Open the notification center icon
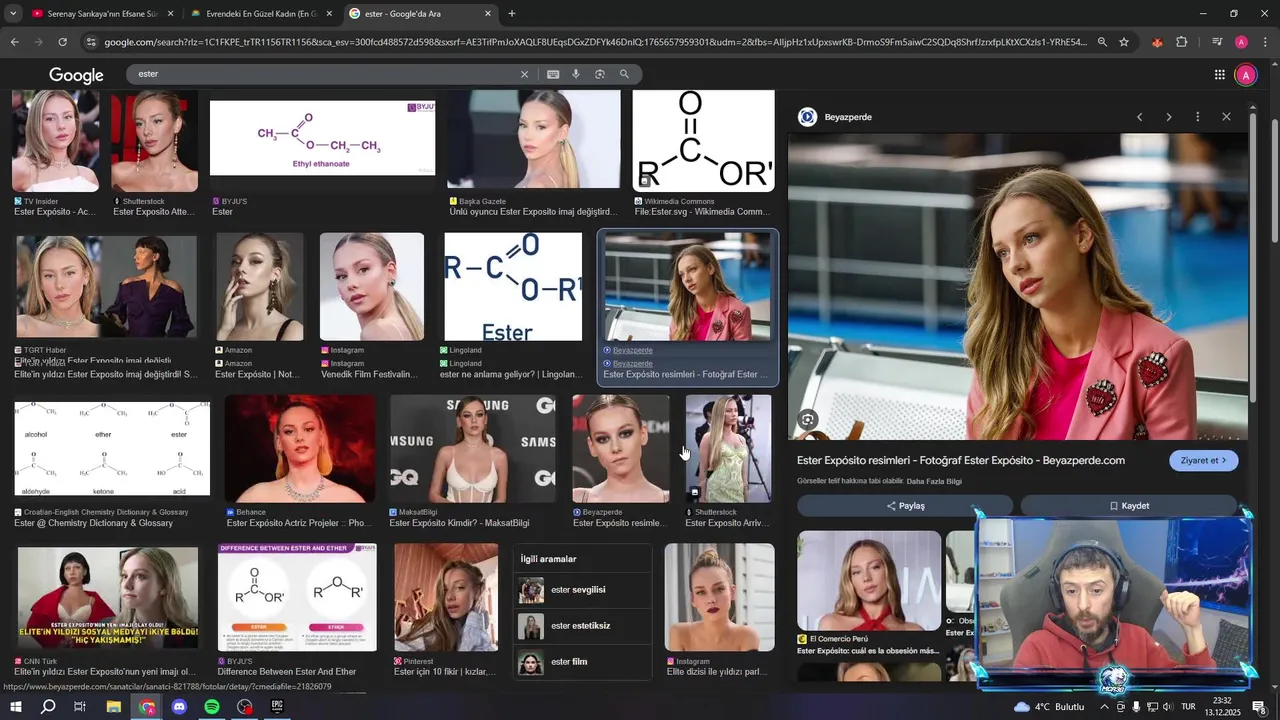This screenshot has width=1280, height=720. pos(1259,707)
